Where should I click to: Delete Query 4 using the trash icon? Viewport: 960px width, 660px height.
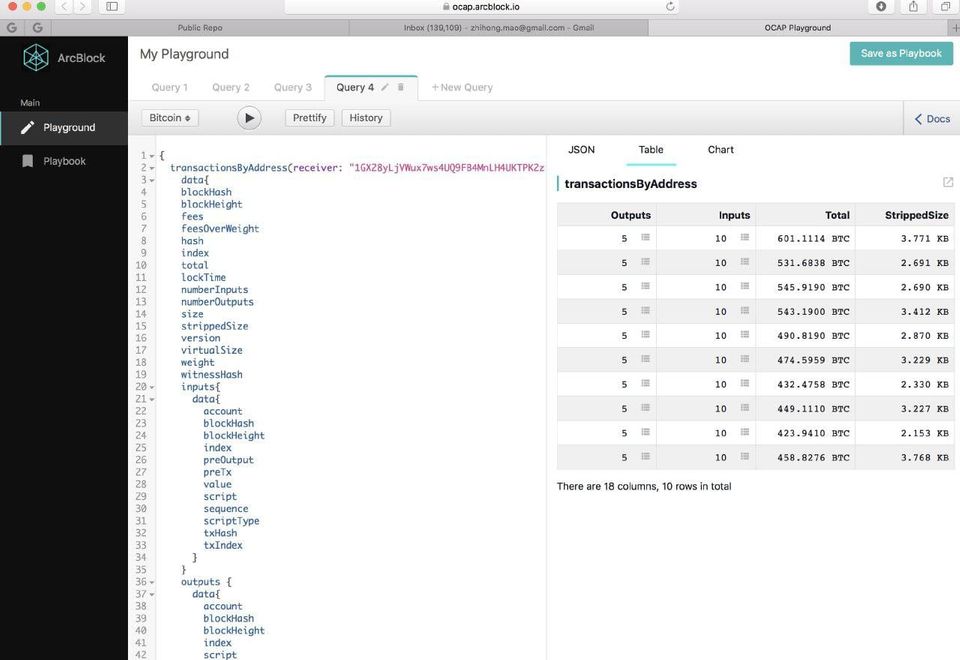click(401, 87)
